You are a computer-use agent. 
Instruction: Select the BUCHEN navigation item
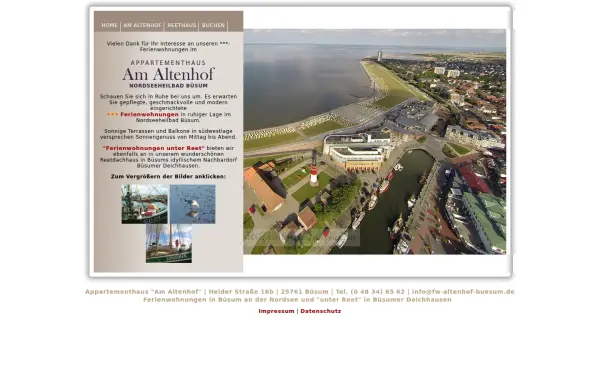pyautogui.click(x=214, y=25)
